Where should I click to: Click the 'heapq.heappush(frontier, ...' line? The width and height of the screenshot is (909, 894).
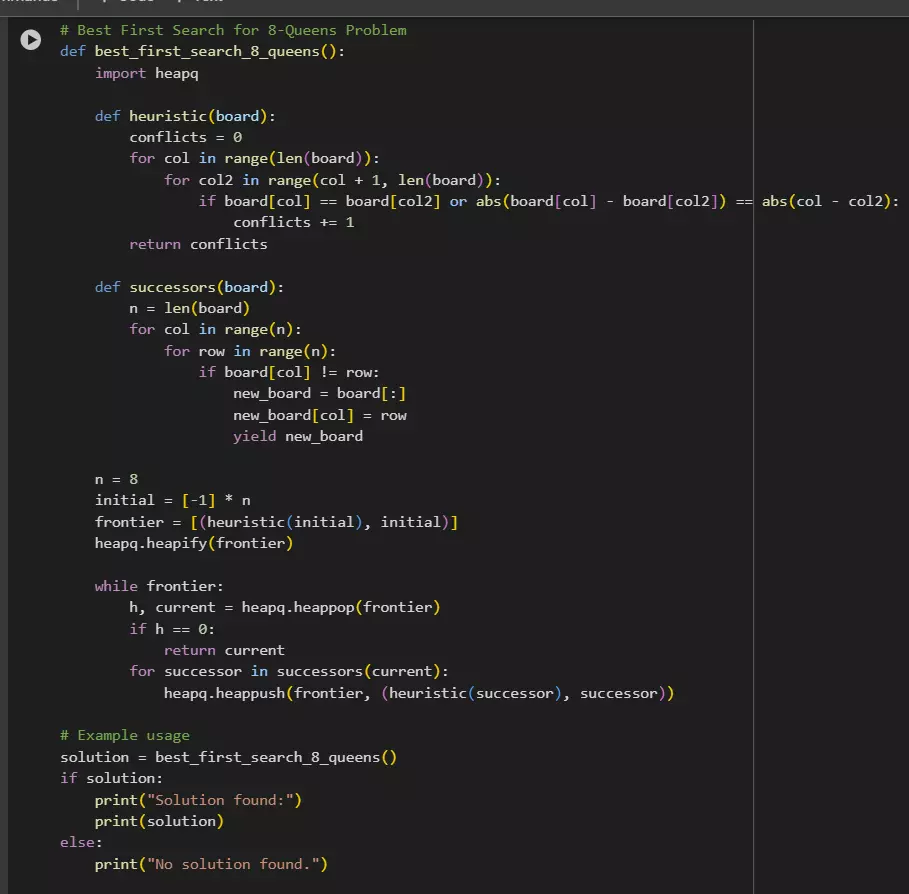click(419, 693)
